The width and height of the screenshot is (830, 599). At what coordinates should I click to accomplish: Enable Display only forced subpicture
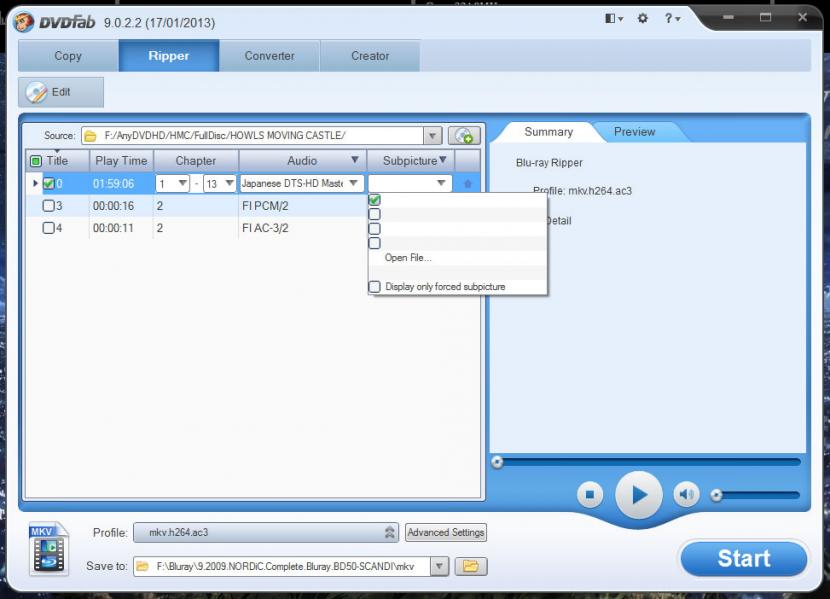click(374, 286)
